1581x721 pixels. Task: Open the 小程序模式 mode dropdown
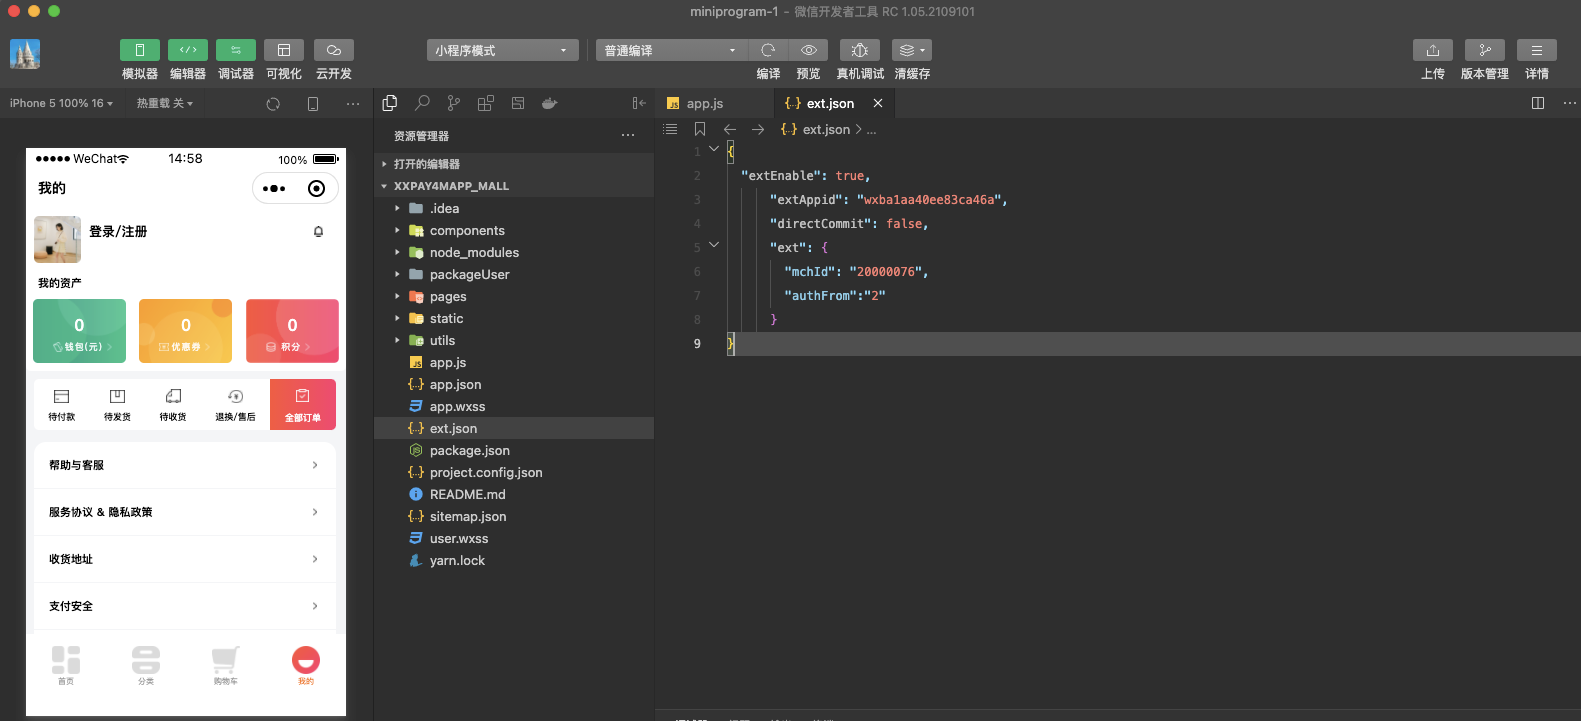tap(503, 50)
